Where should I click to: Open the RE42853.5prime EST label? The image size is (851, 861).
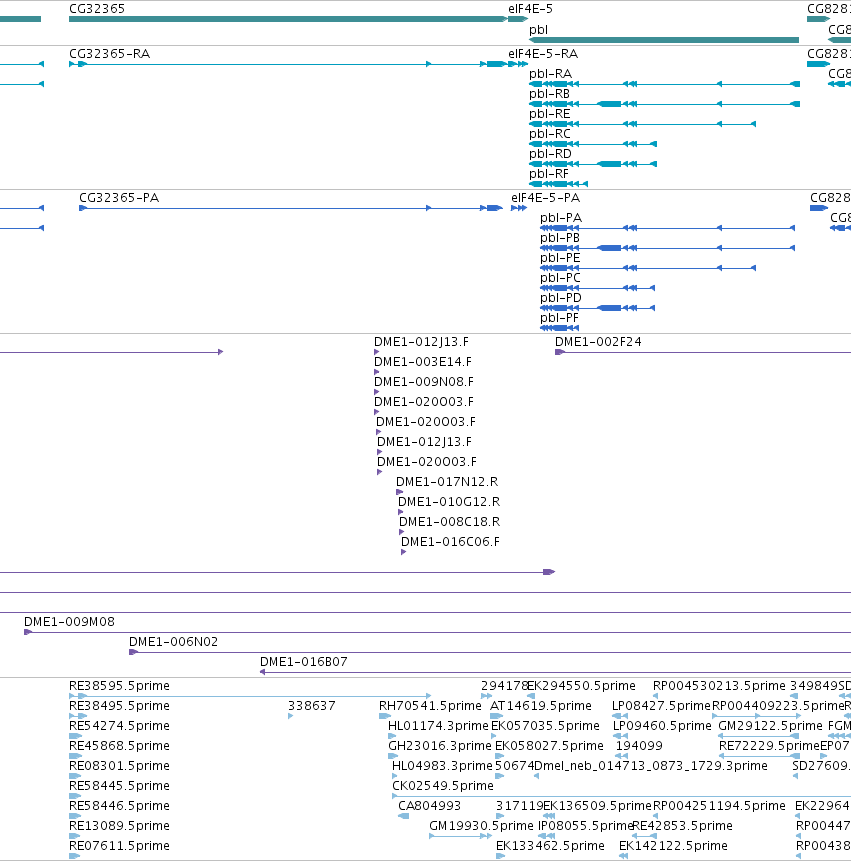pyautogui.click(x=682, y=826)
